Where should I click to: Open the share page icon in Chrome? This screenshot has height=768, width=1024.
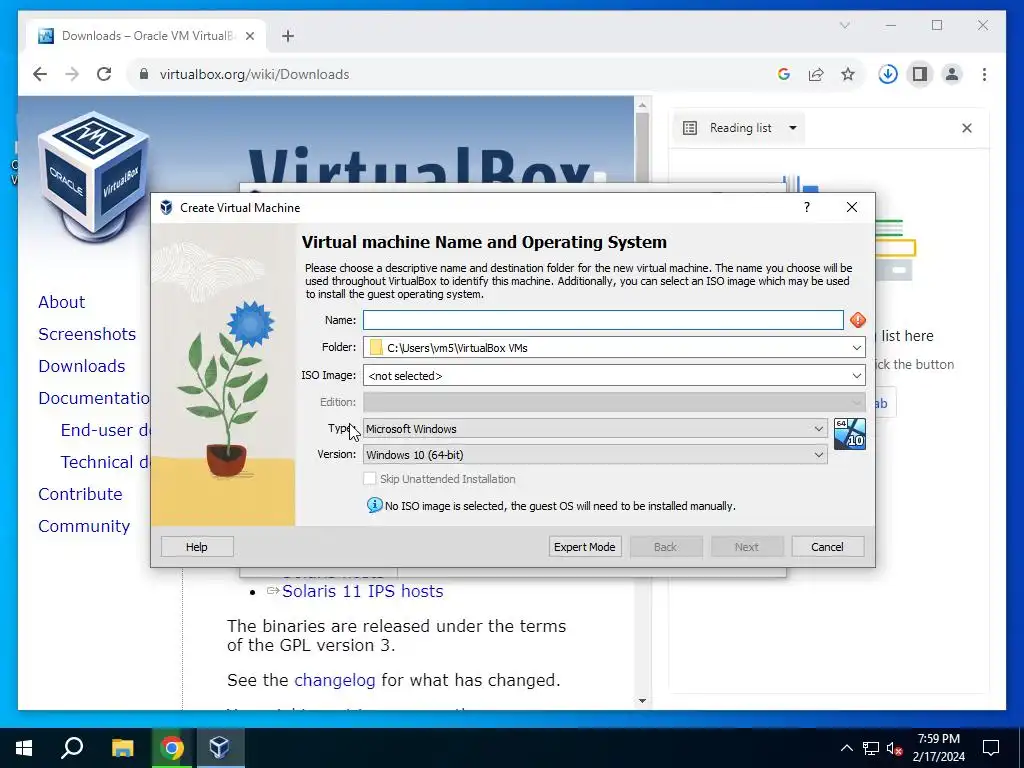816,74
